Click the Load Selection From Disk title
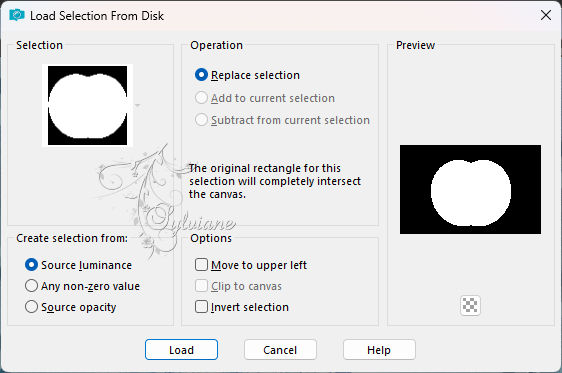 click(97, 16)
